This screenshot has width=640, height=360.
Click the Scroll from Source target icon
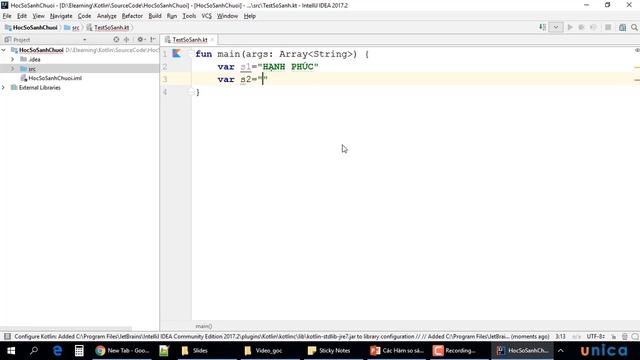116,40
